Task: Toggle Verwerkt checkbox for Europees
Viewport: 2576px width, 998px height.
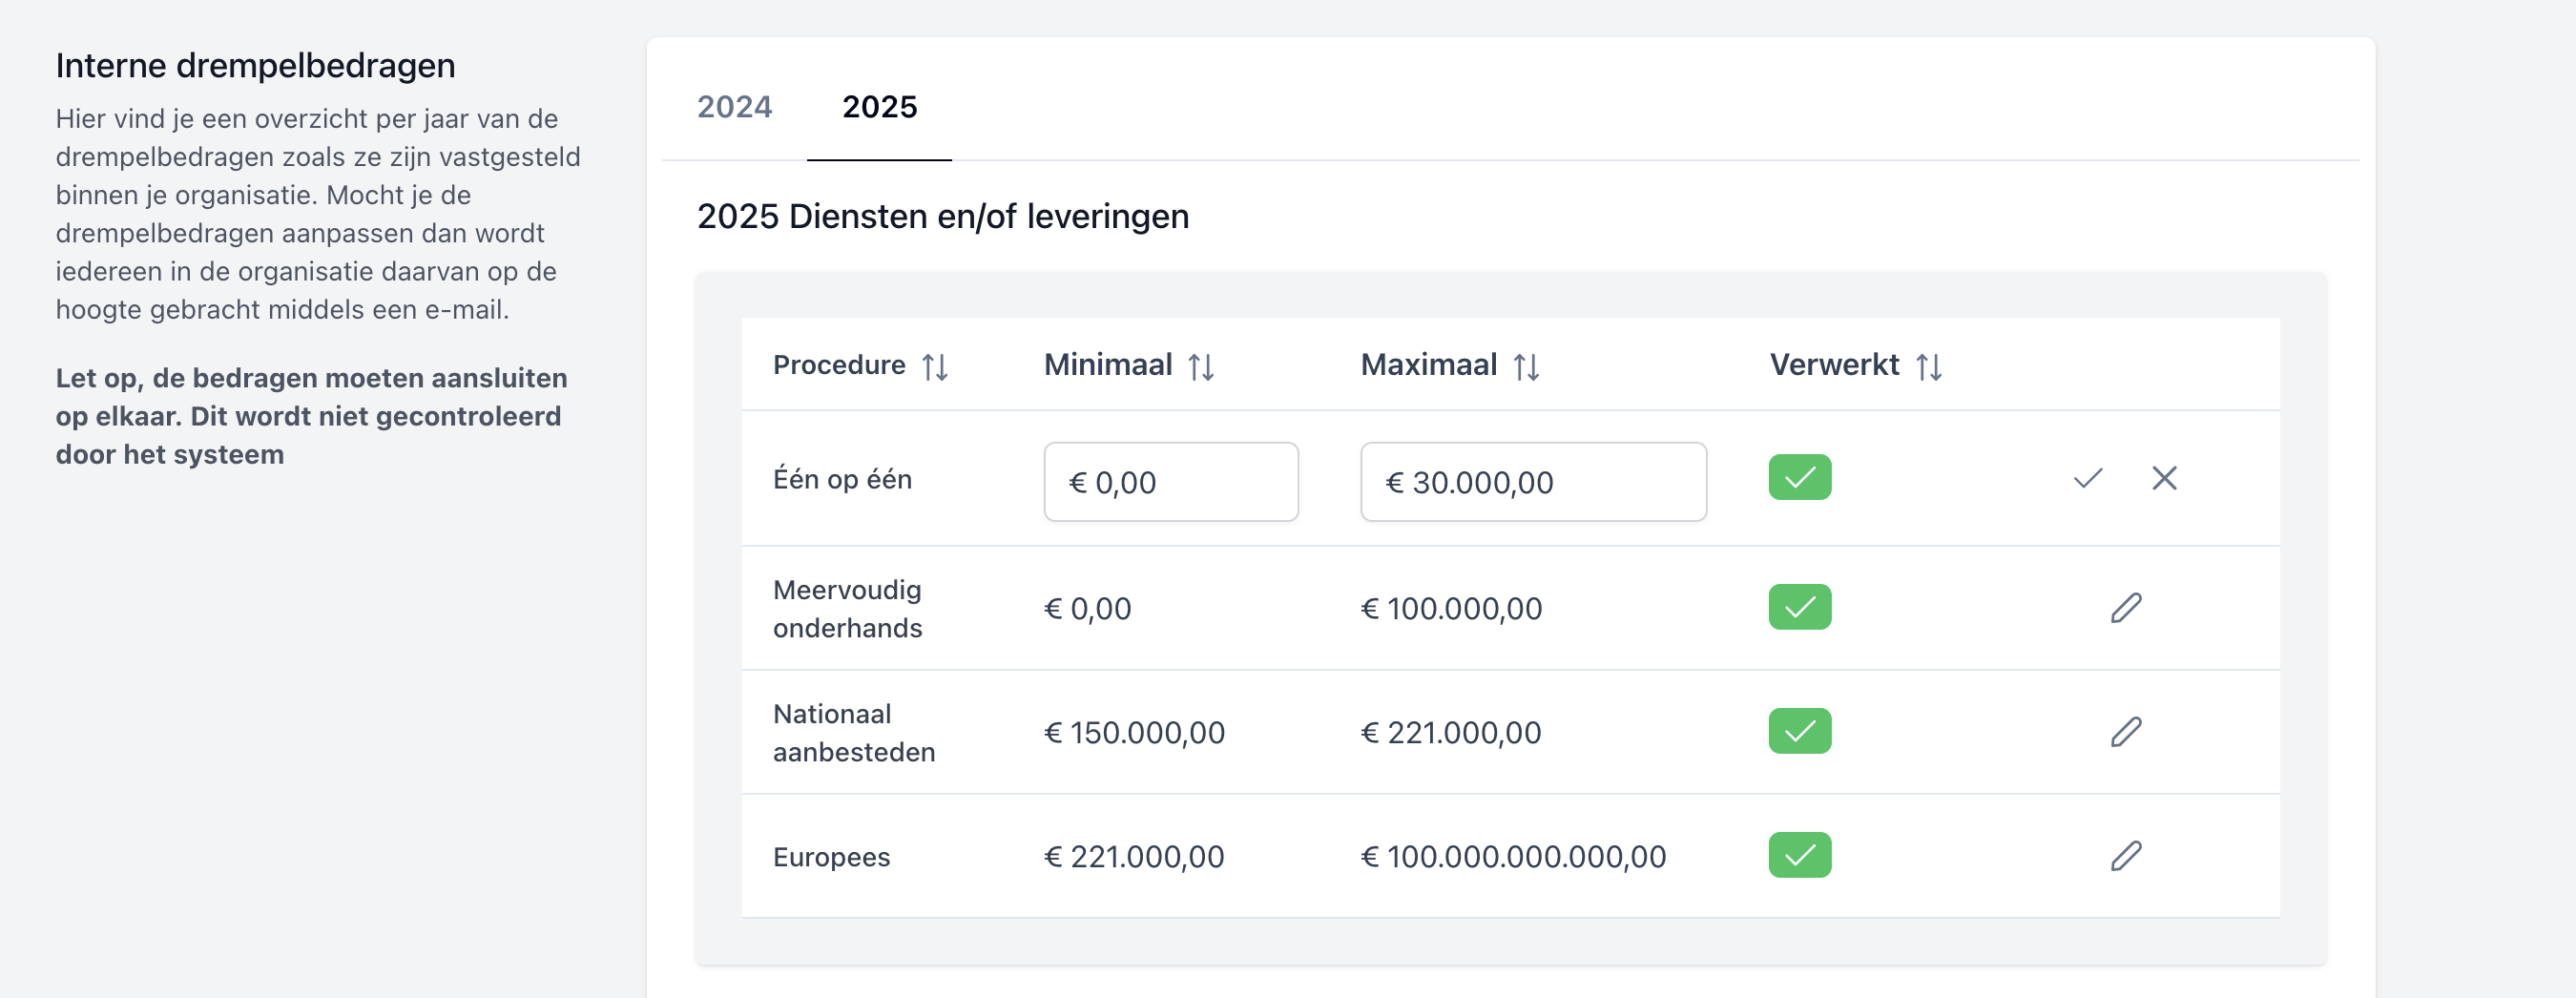Action: pos(1799,855)
